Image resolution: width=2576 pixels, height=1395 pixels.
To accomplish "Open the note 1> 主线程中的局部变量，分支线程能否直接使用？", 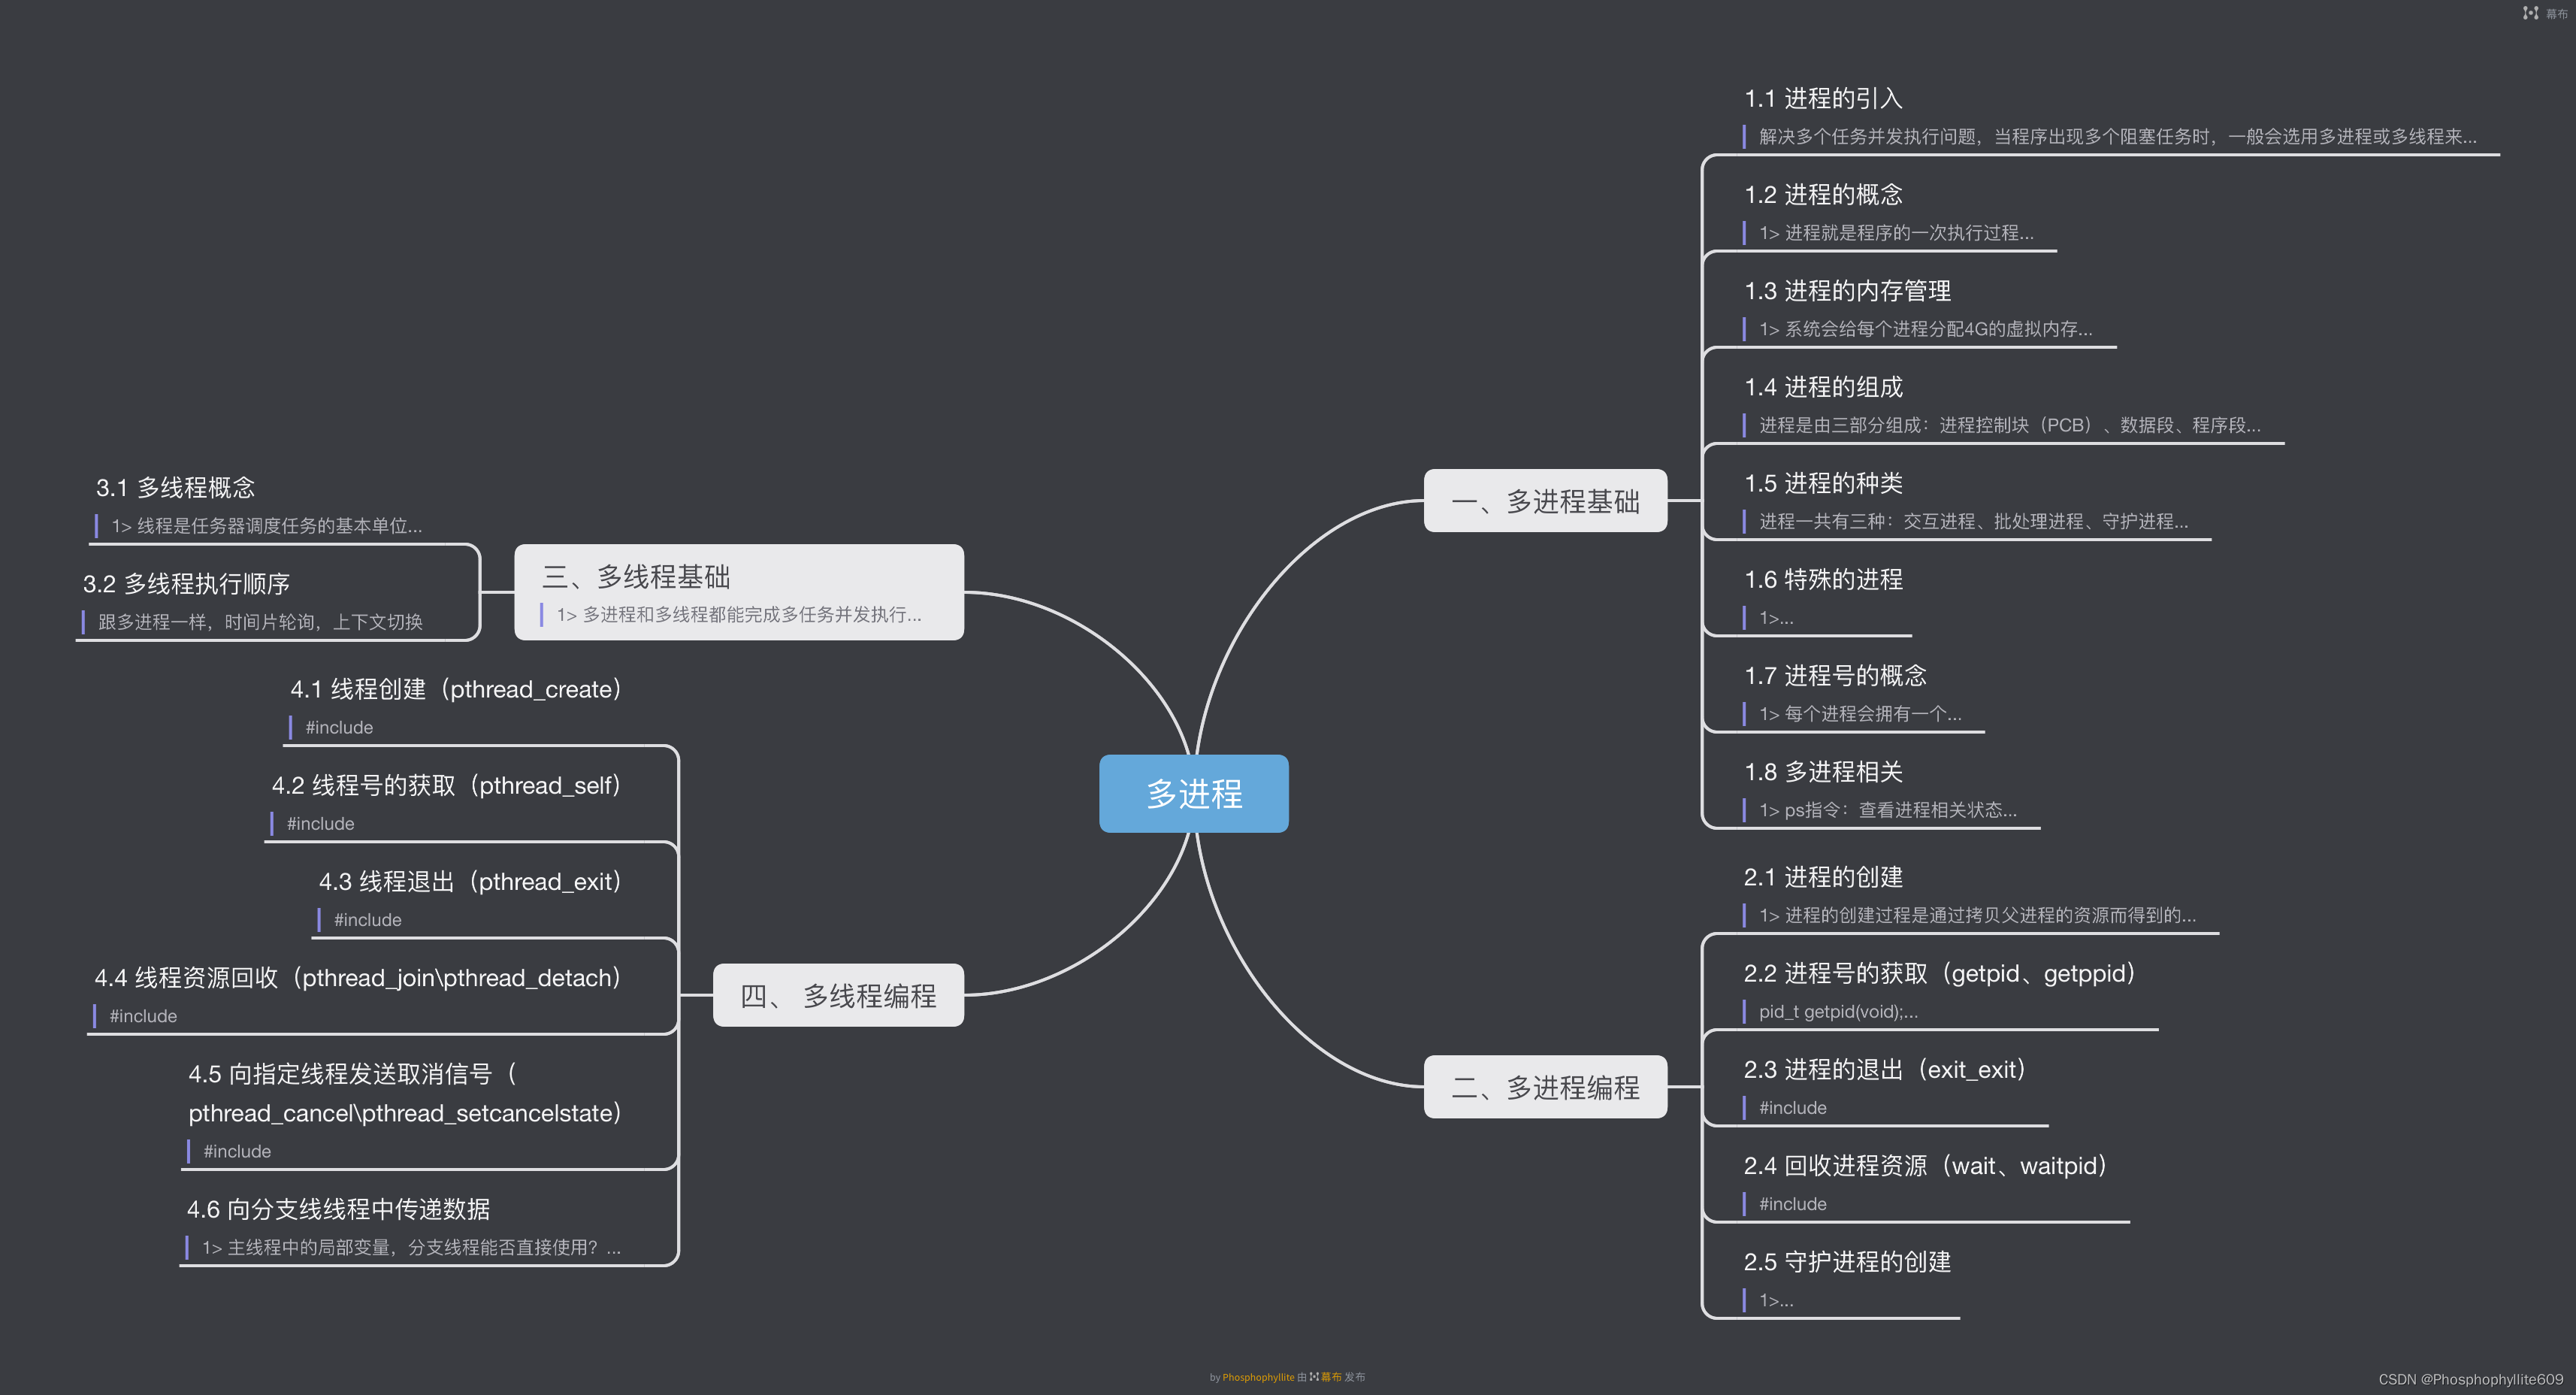I will (411, 1247).
